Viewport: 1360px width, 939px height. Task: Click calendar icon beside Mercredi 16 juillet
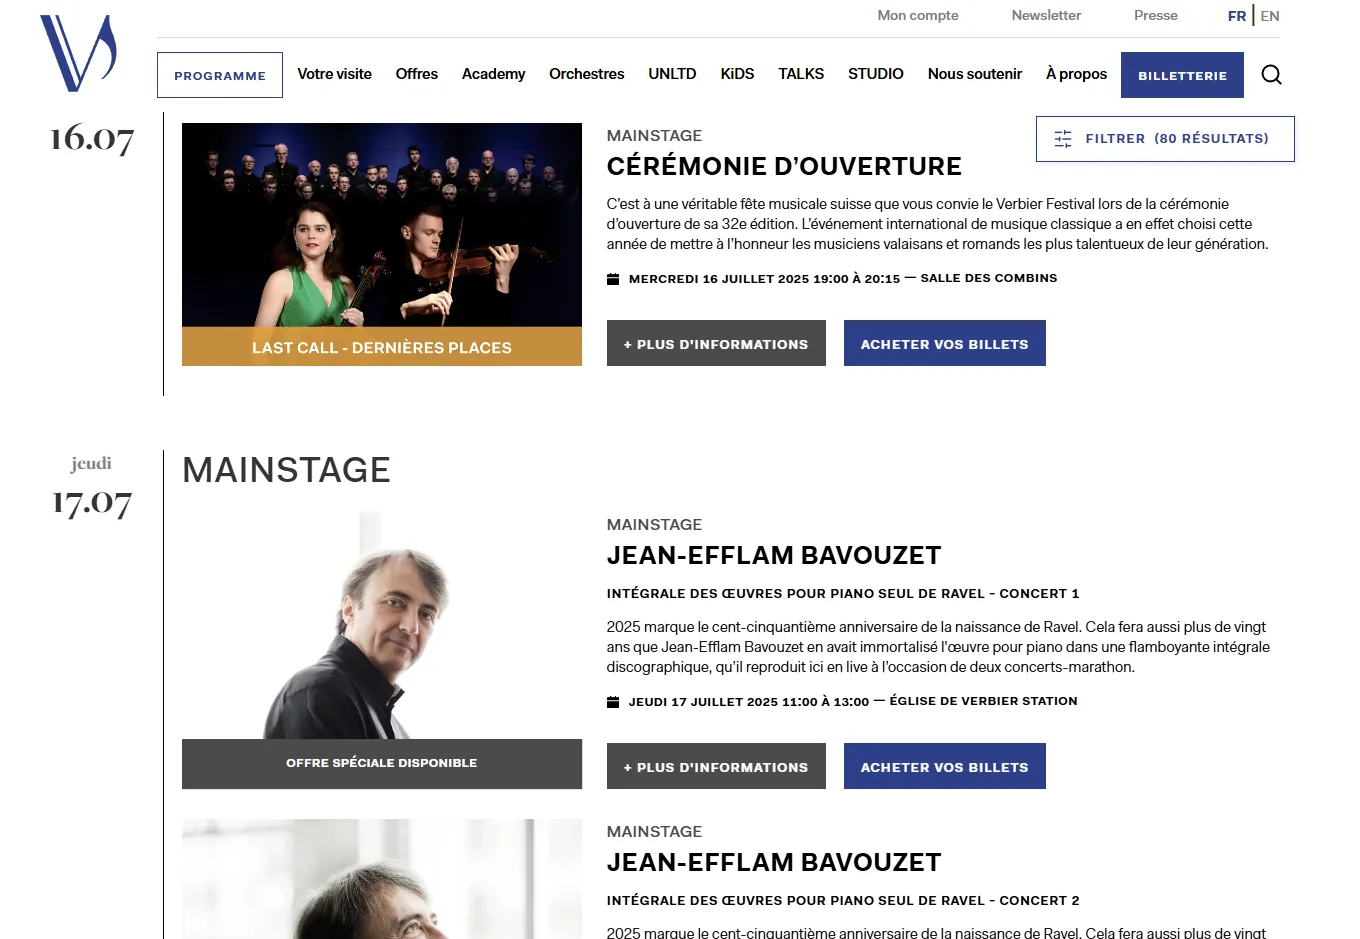coord(613,279)
